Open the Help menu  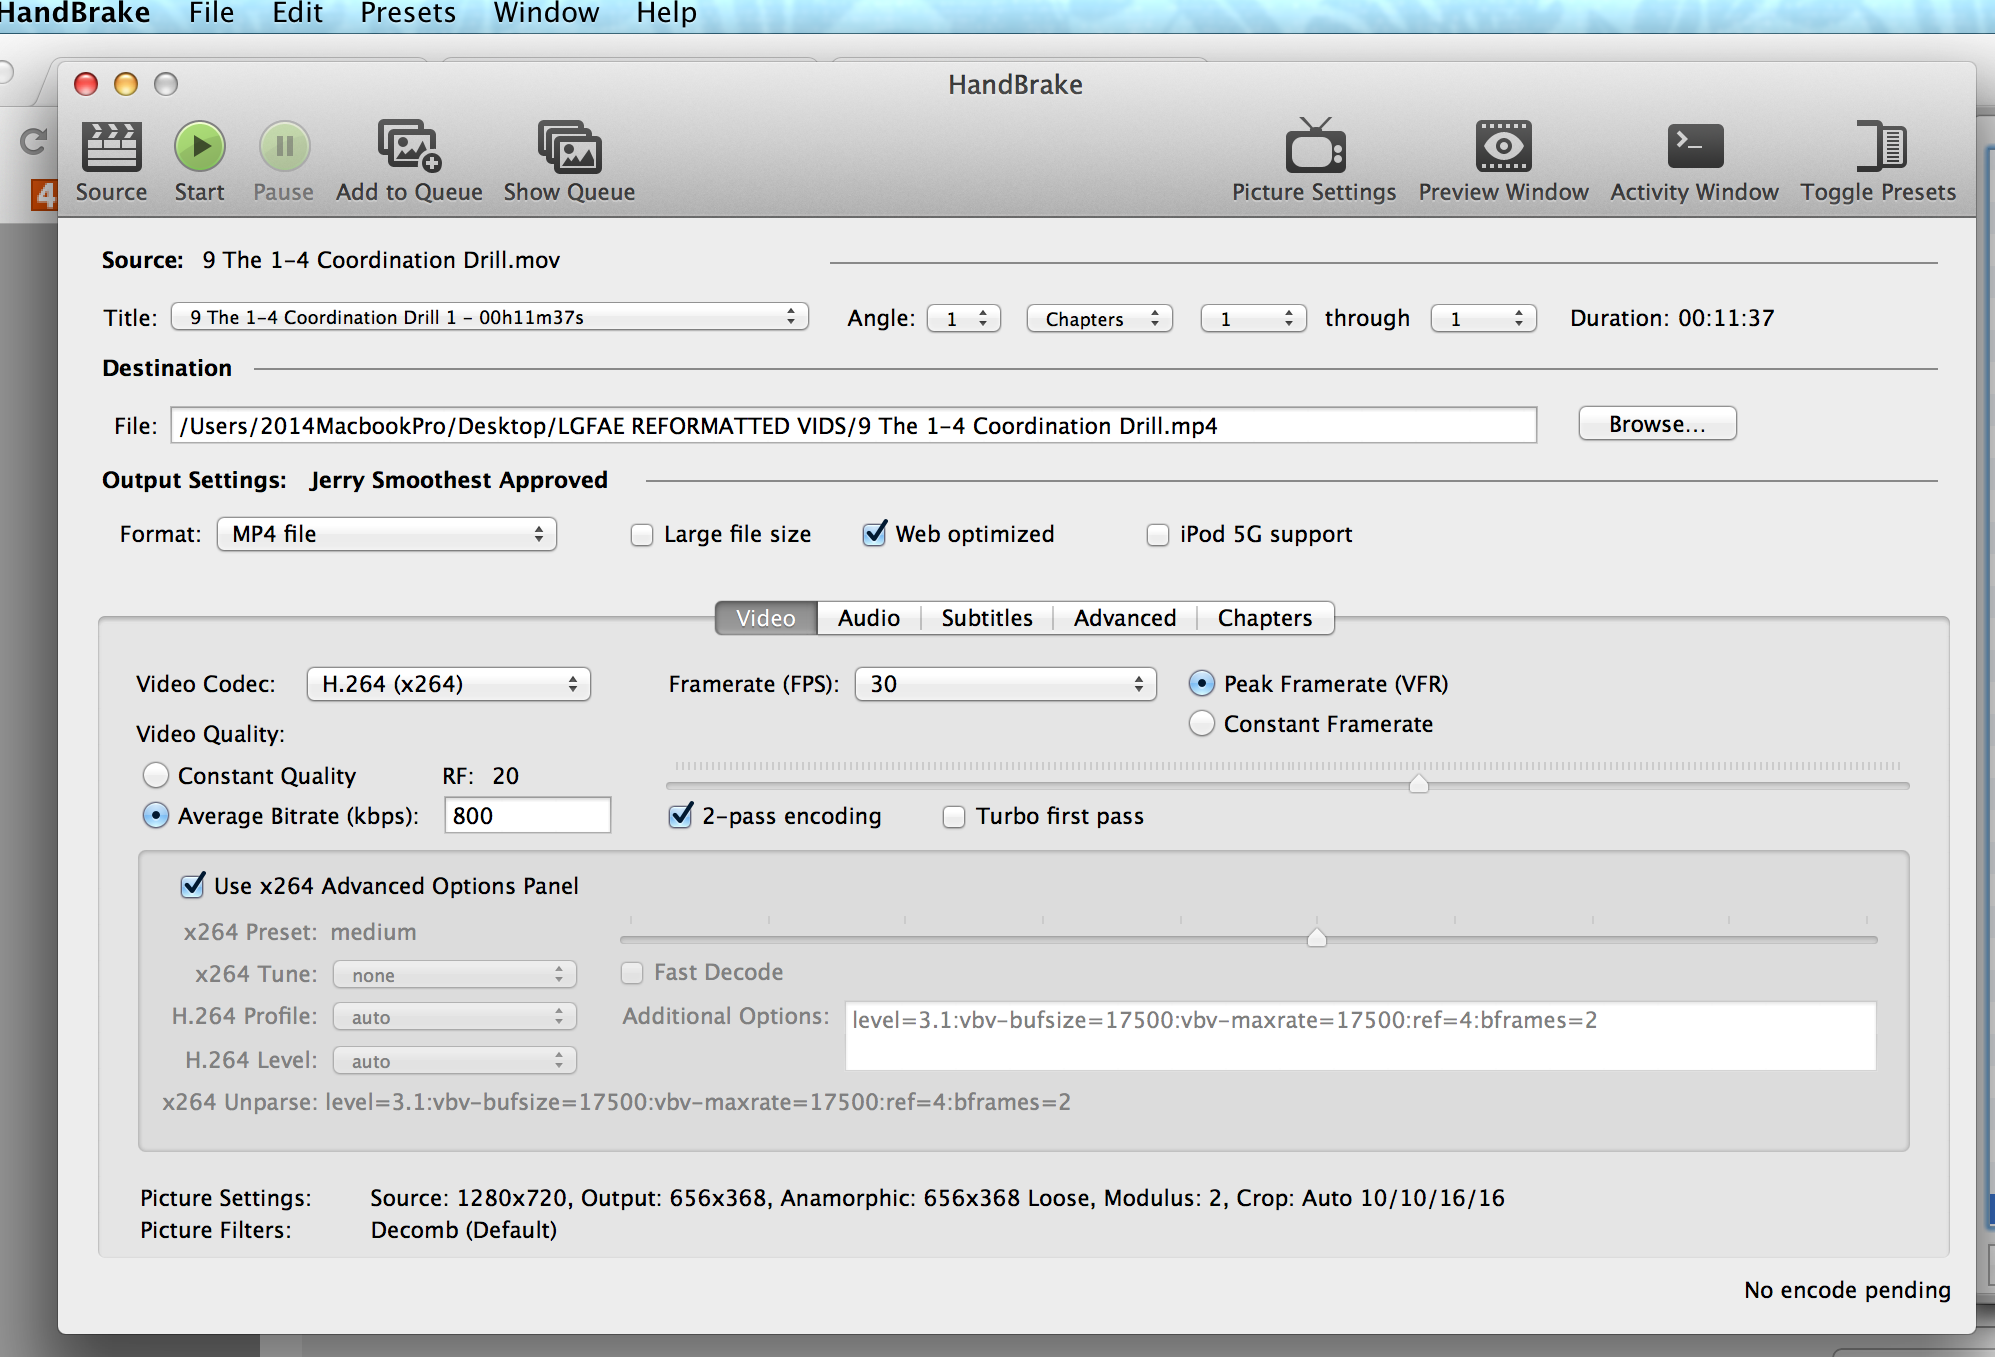click(667, 14)
